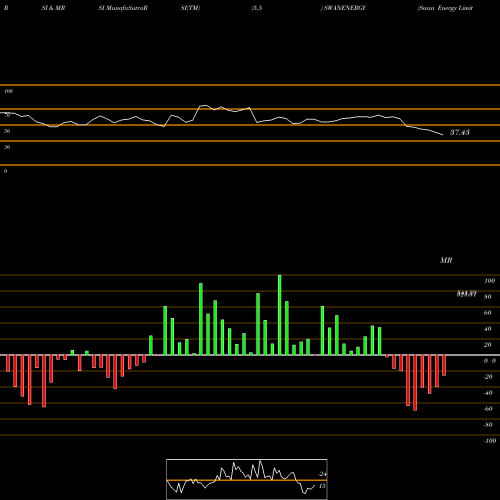Click the RSI axis label 30
500x500 pixels.
coord(7,147)
